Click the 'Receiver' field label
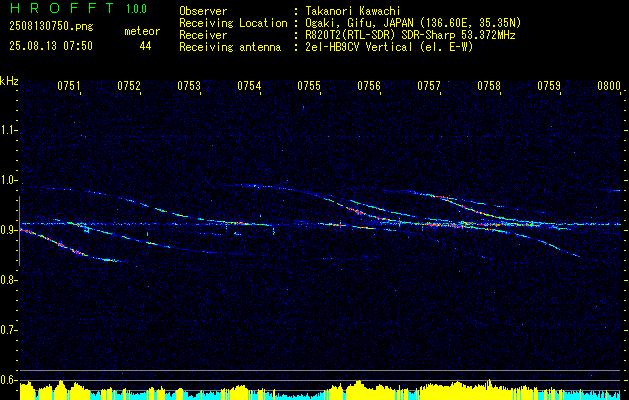Image resolution: width=629 pixels, height=400 pixels. point(203,35)
